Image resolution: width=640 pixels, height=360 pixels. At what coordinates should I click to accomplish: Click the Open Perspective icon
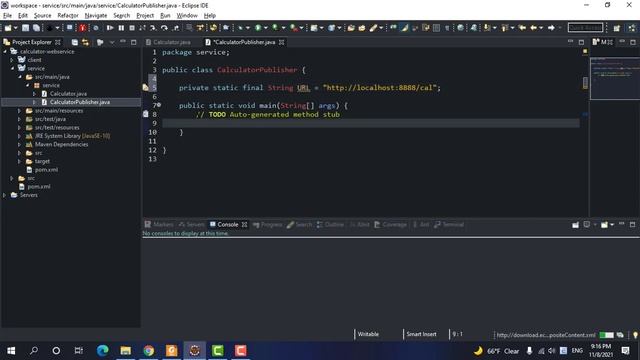coord(617,28)
